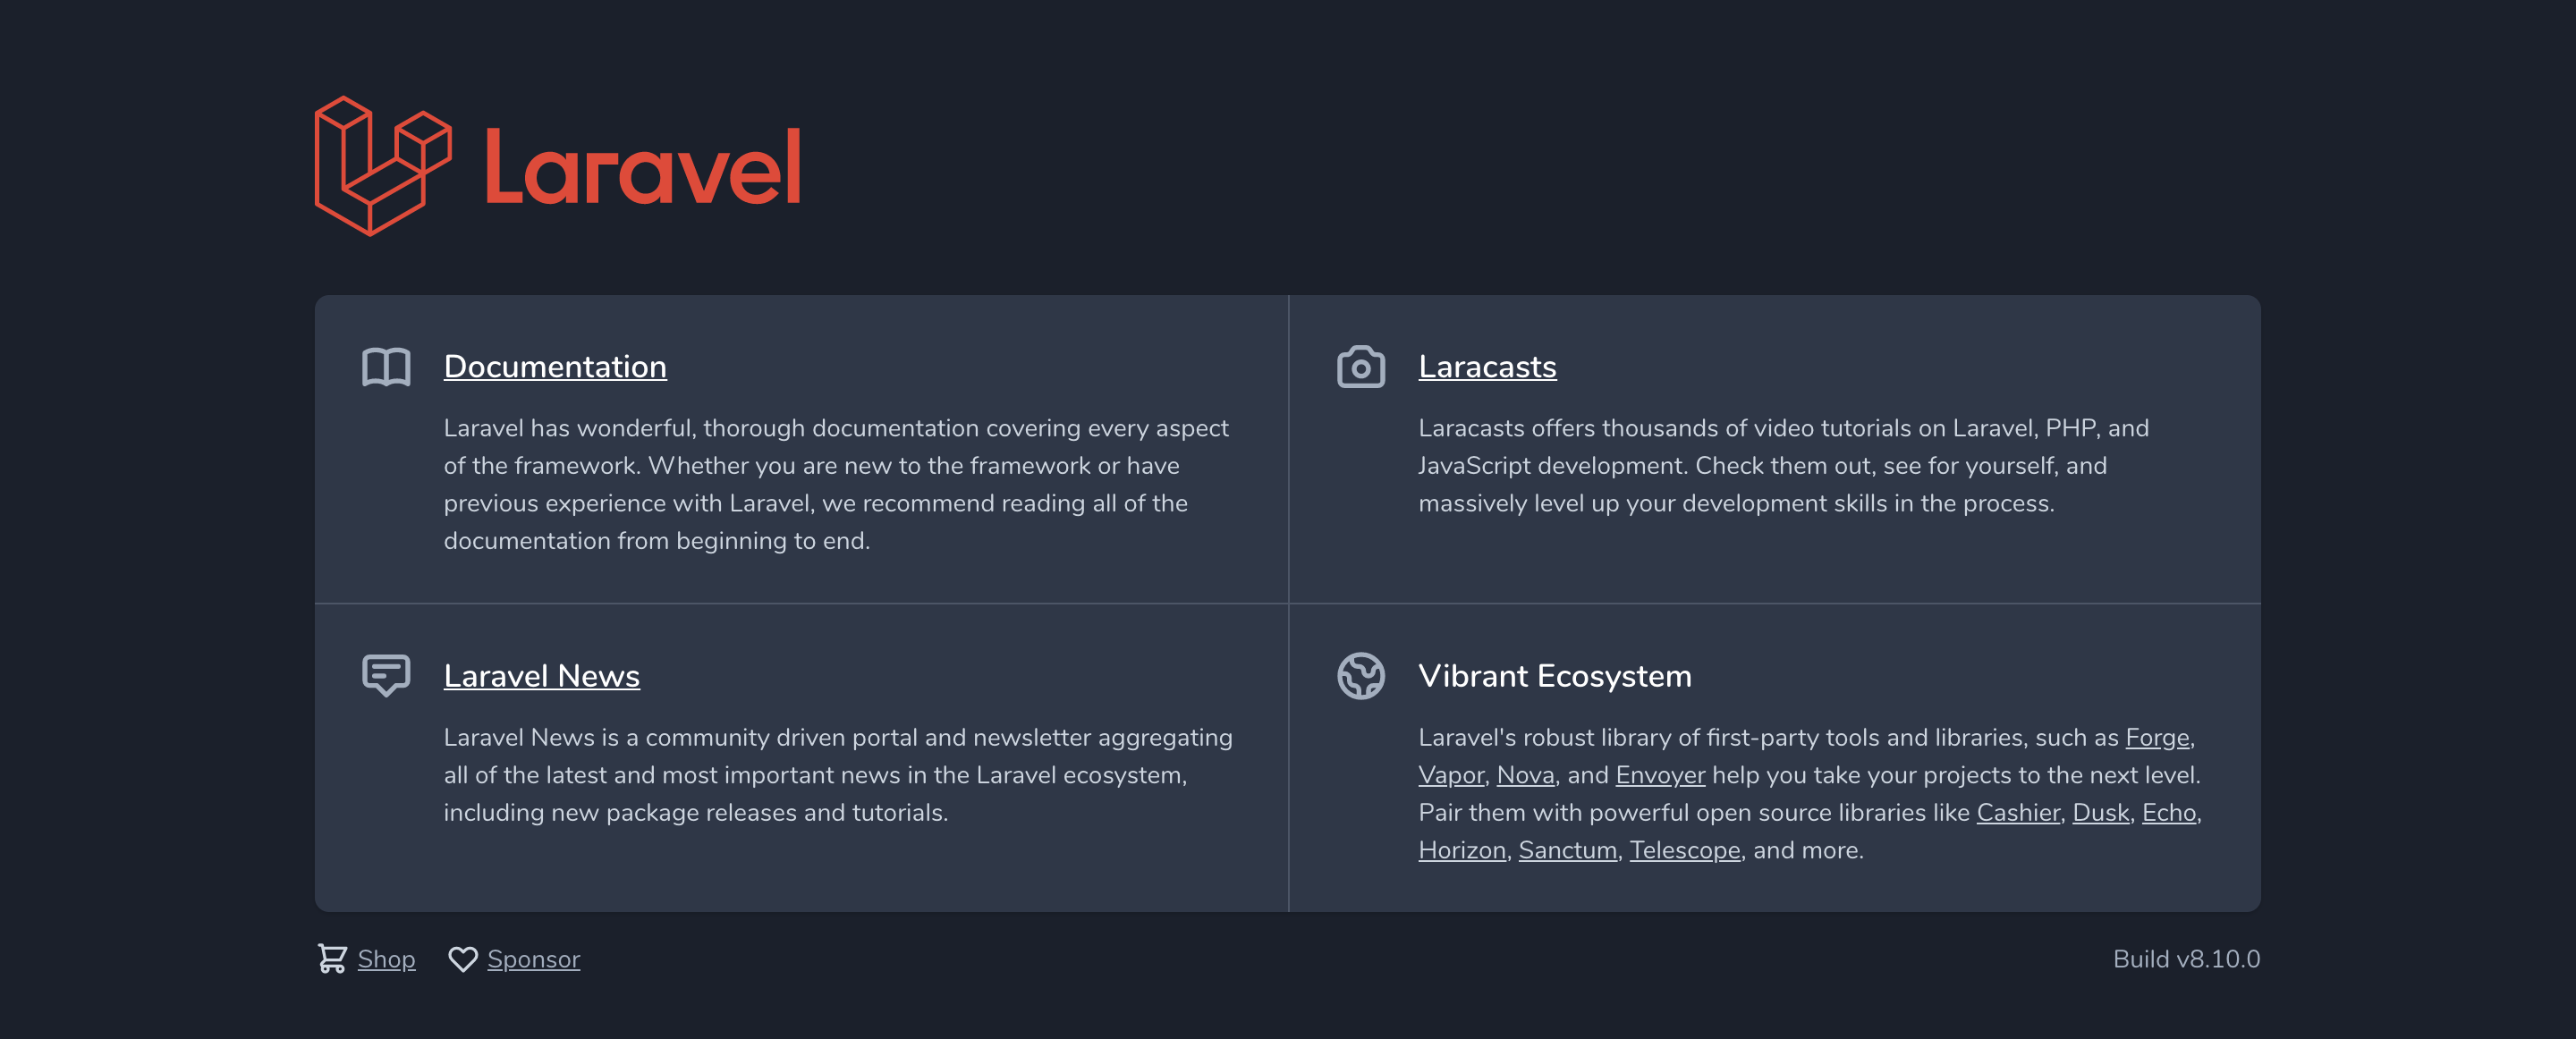Click the camera icon beside Laracasts
The width and height of the screenshot is (2576, 1039).
tap(1361, 366)
